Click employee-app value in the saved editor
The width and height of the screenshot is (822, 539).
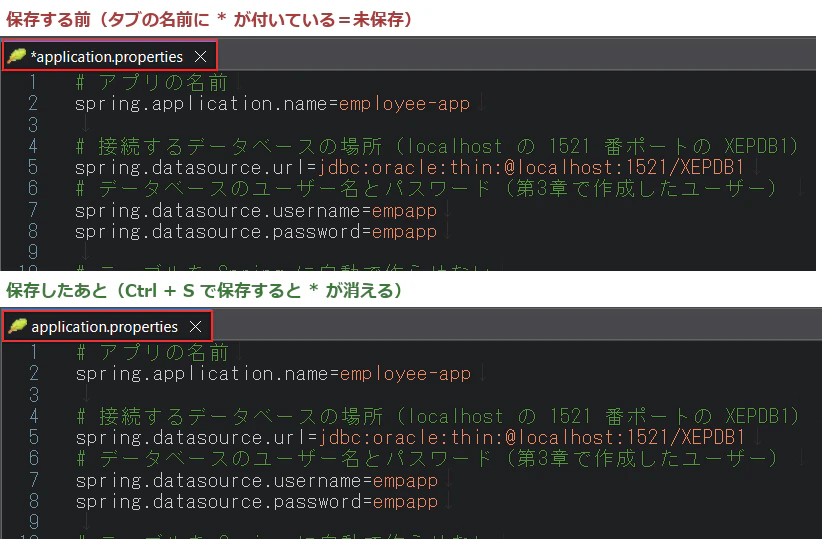pos(405,374)
